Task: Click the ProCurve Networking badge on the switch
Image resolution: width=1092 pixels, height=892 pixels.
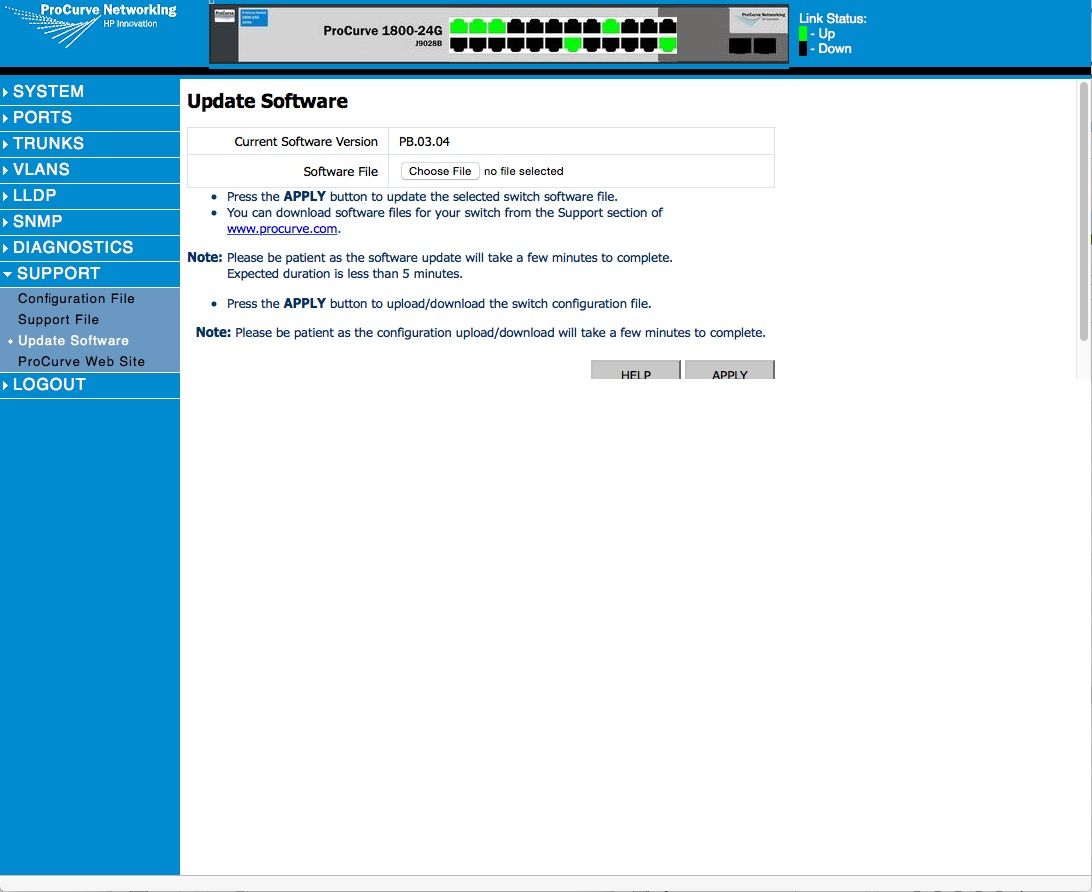Action: click(758, 19)
